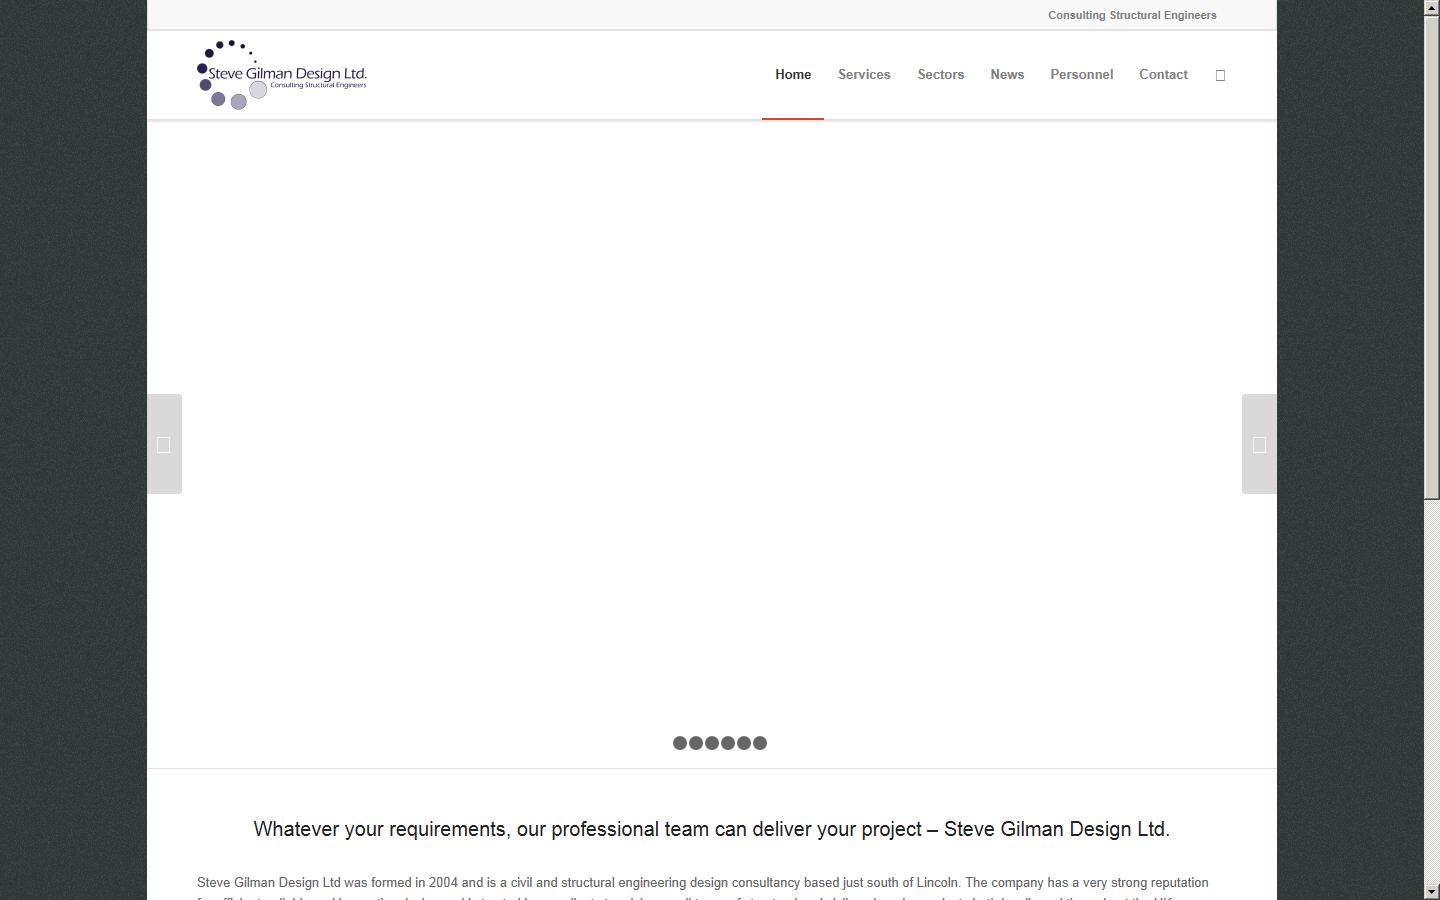Open the search icon in the navigation bar
This screenshot has width=1440, height=900.
[x=1220, y=74]
